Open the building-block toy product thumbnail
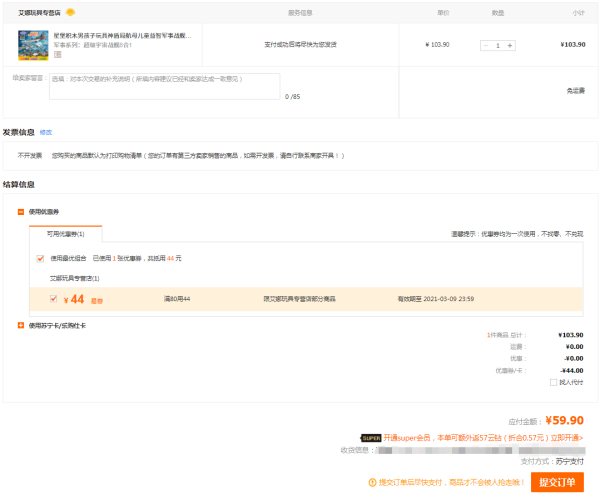This screenshot has width=600, height=500. 33,45
